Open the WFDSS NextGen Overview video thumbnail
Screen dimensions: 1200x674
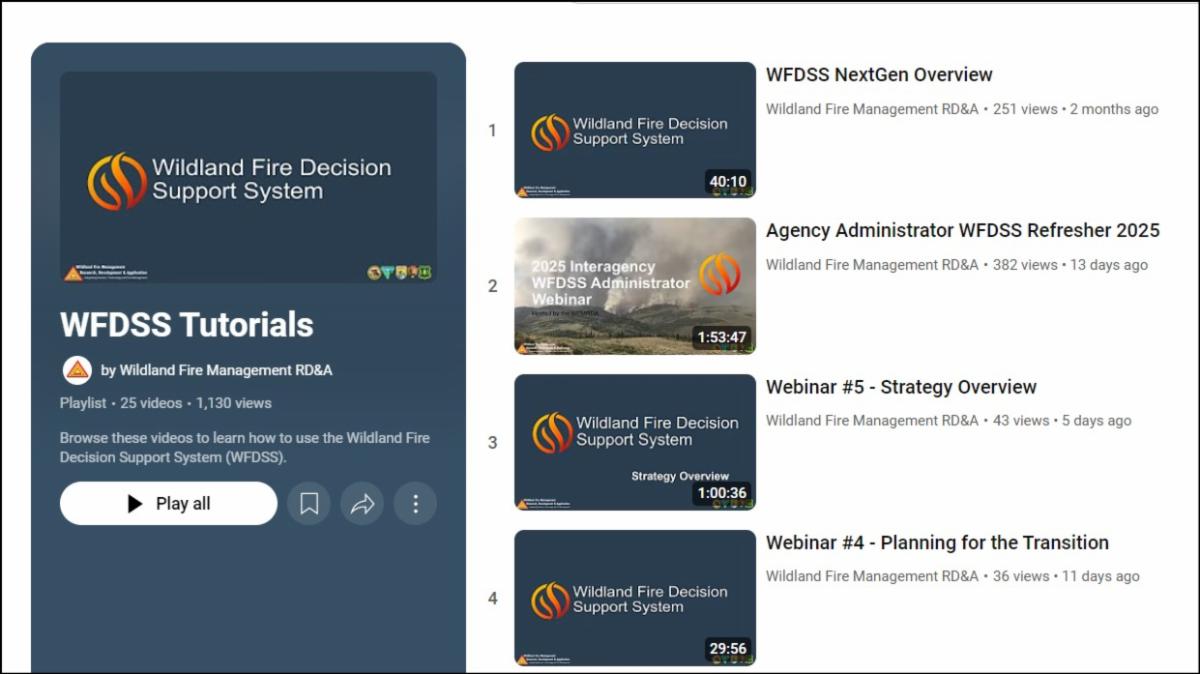click(635, 130)
